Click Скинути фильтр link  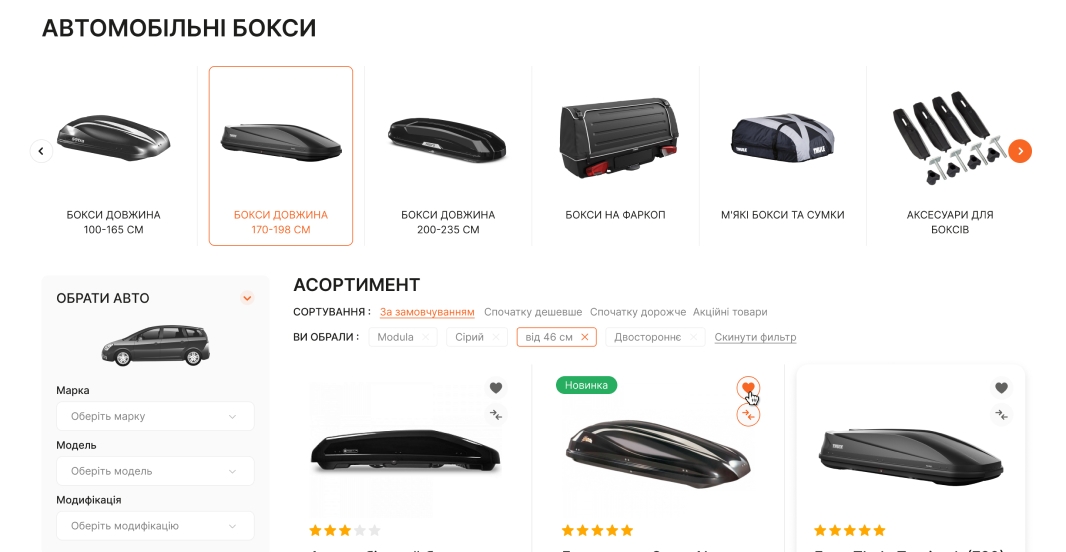pos(755,337)
